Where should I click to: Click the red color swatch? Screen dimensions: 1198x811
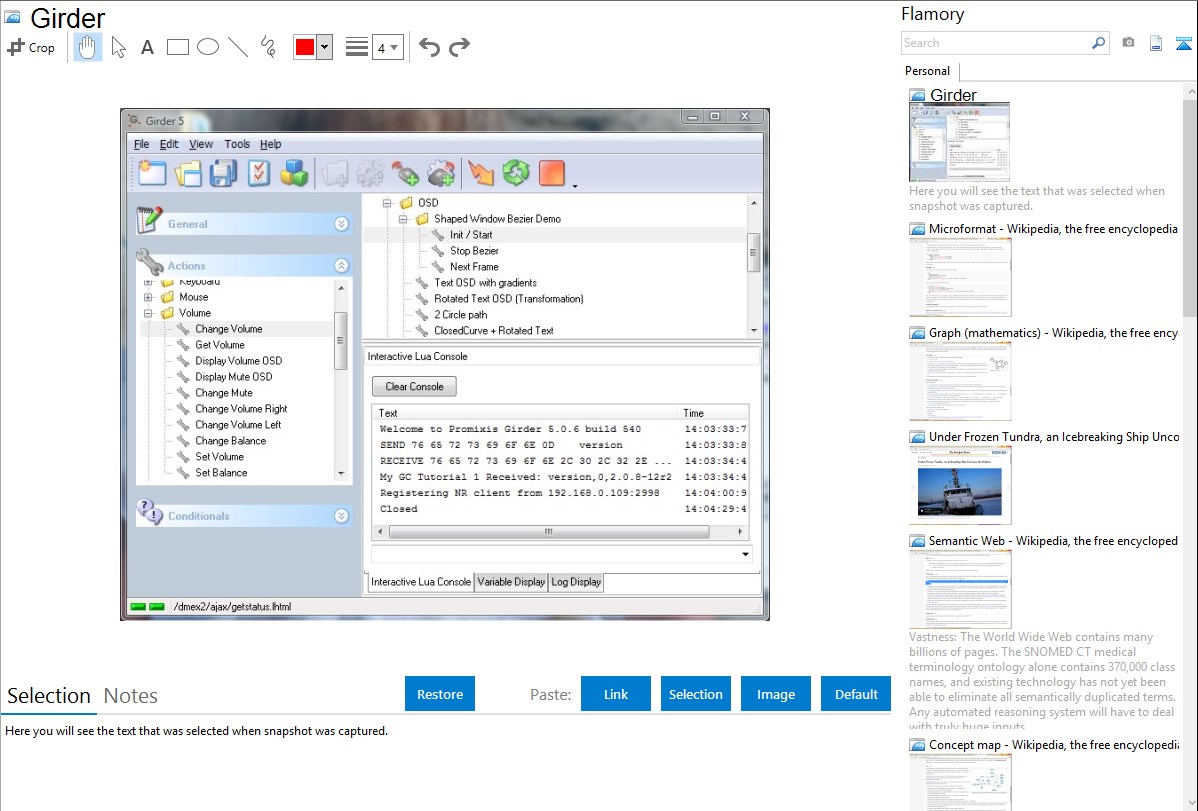(305, 47)
